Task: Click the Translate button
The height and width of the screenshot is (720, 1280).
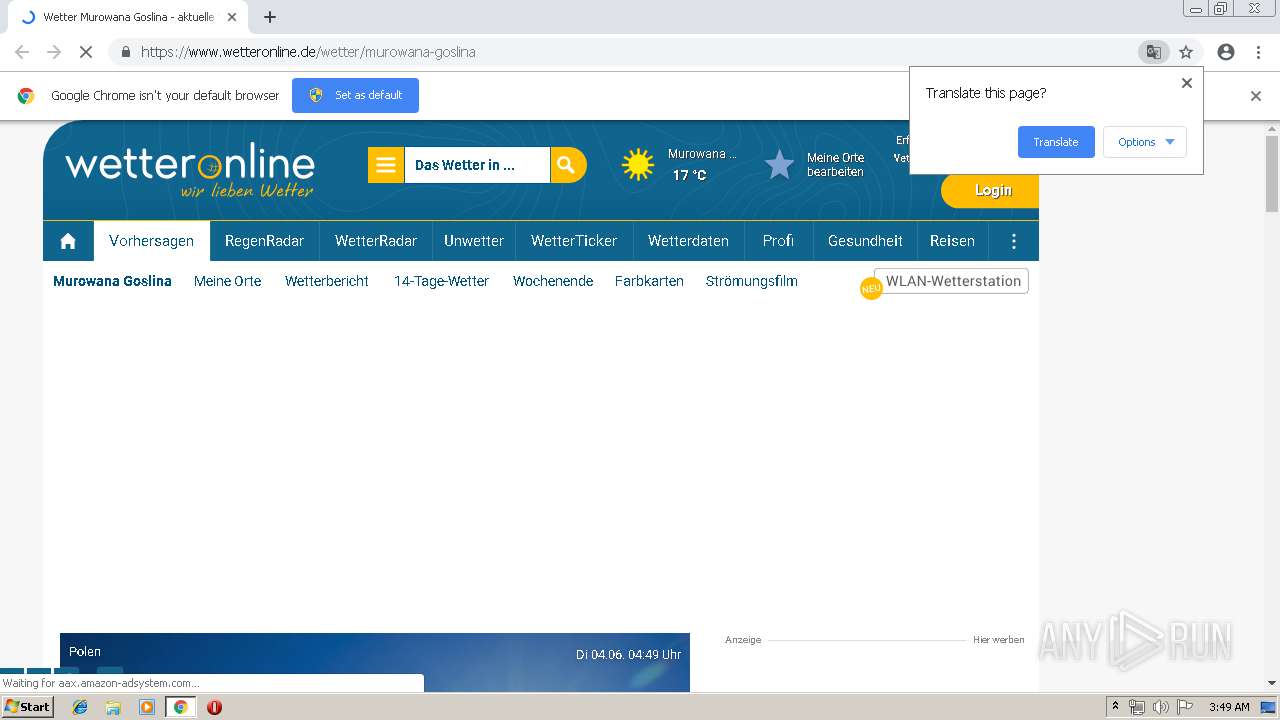Action: [1056, 142]
